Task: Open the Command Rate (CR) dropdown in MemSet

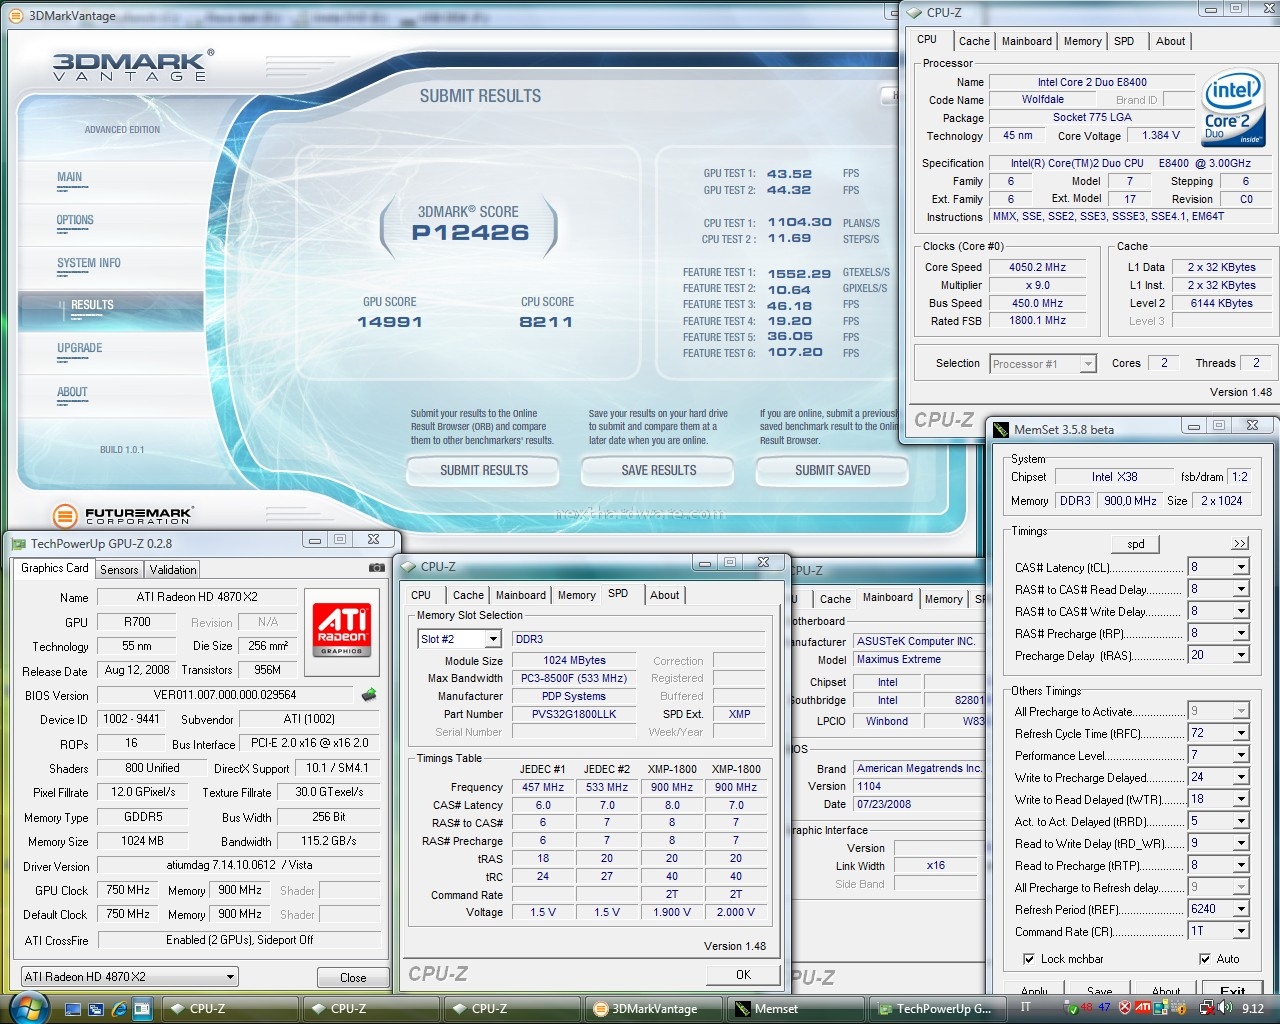Action: 1241,931
